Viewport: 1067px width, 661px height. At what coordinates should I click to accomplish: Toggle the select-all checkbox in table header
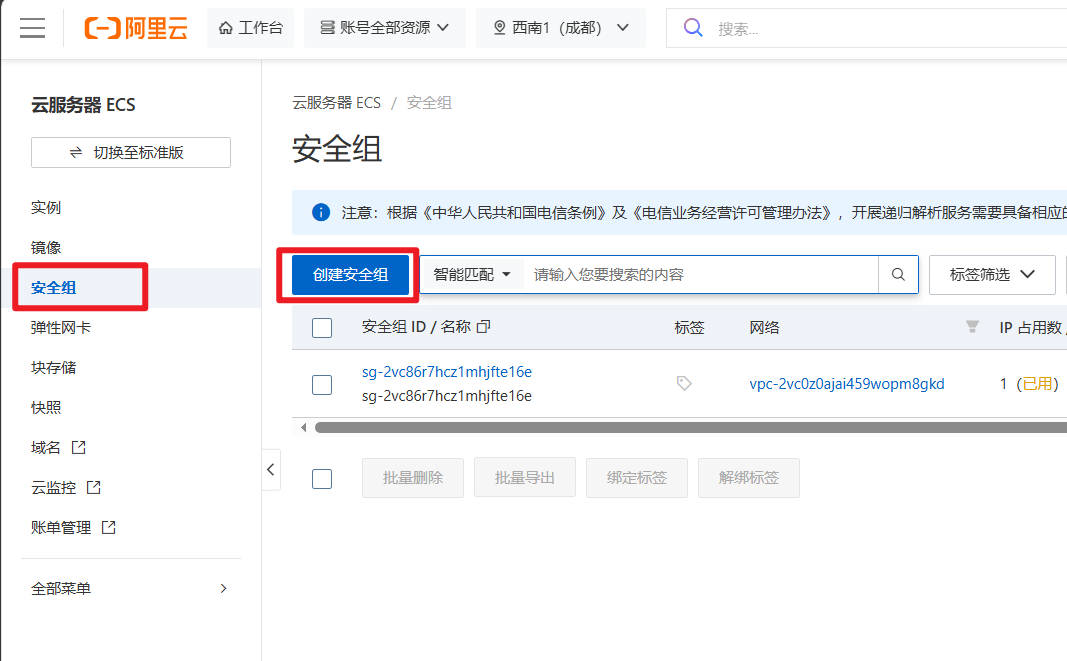[322, 328]
